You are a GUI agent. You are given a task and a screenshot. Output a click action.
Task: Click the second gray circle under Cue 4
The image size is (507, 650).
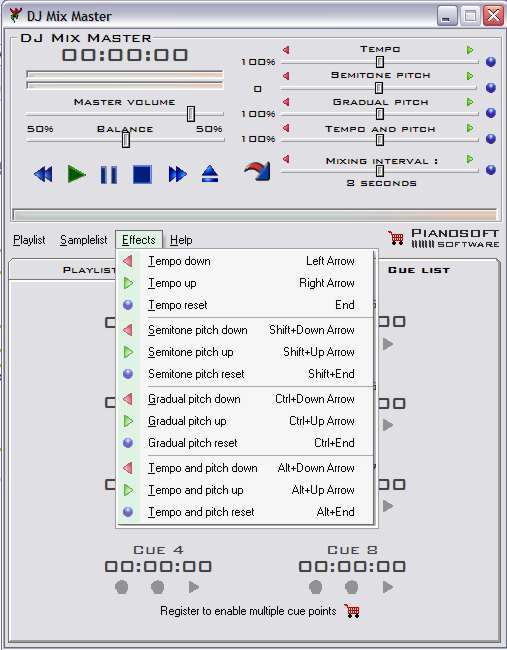tap(158, 587)
